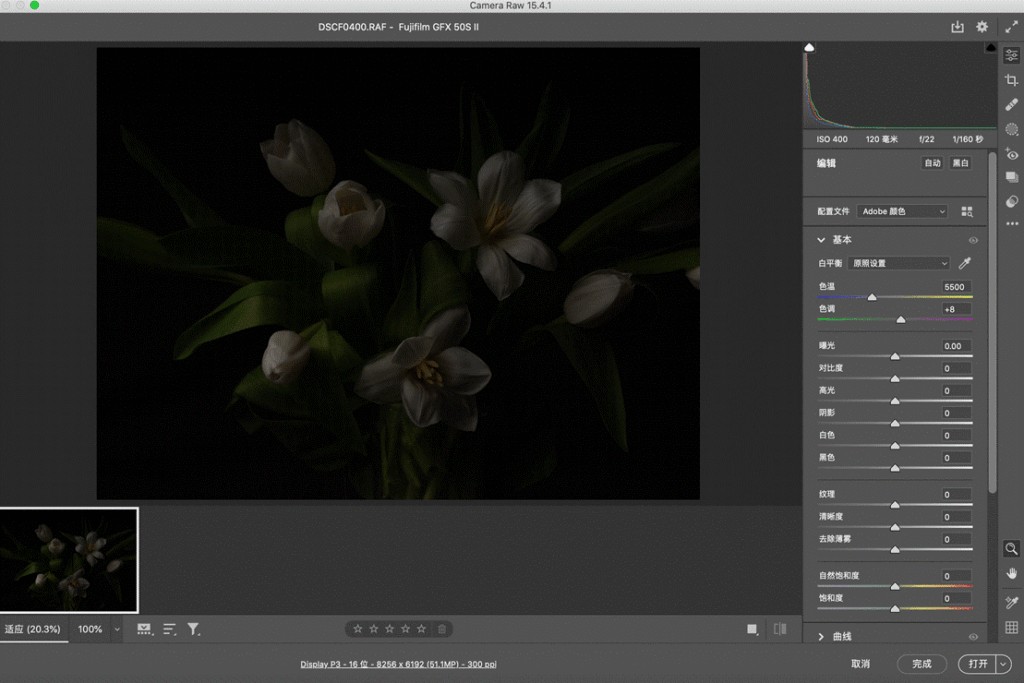Select the Healing tool

(x=1011, y=104)
